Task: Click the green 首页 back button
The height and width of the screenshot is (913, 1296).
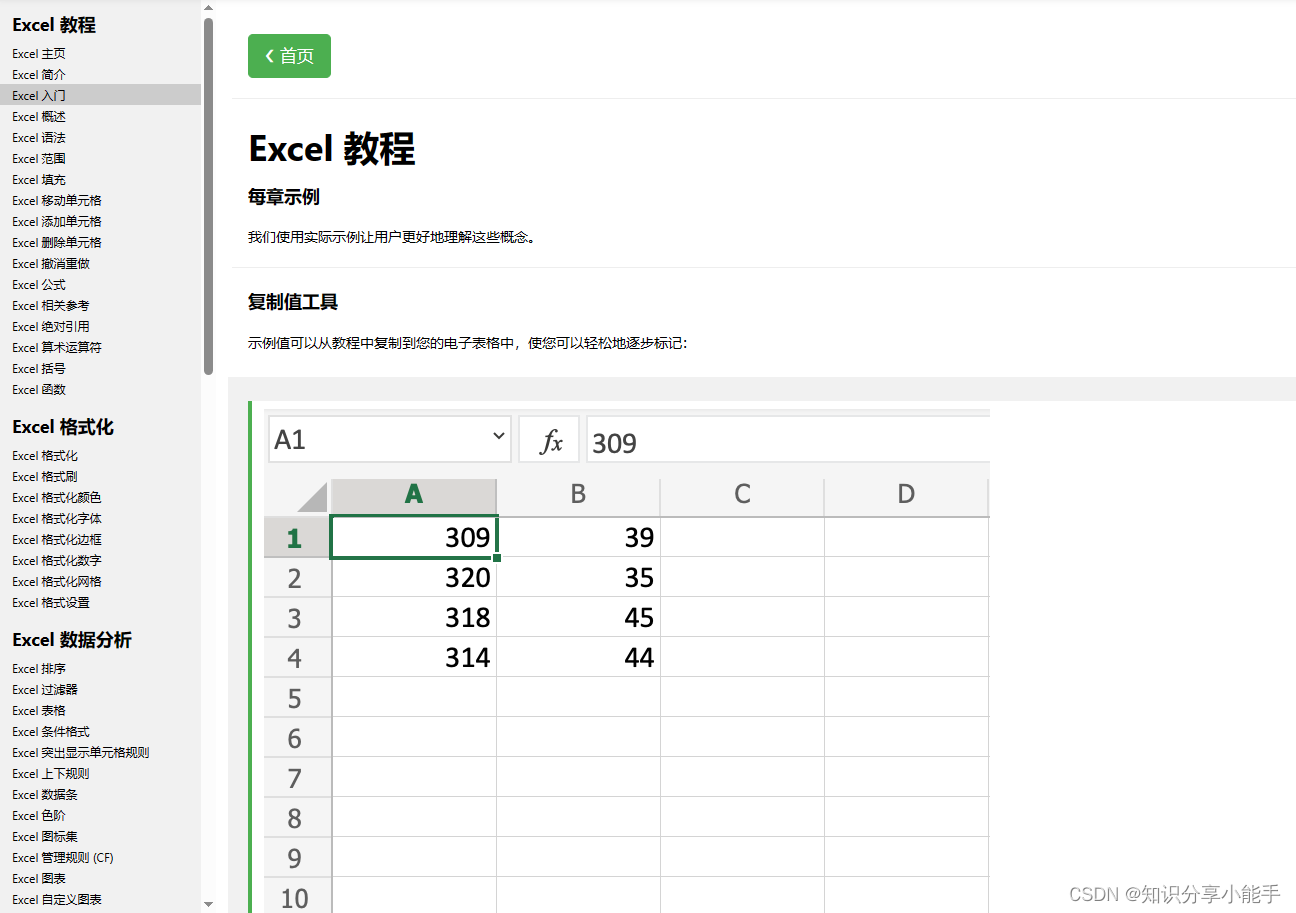Action: [289, 56]
